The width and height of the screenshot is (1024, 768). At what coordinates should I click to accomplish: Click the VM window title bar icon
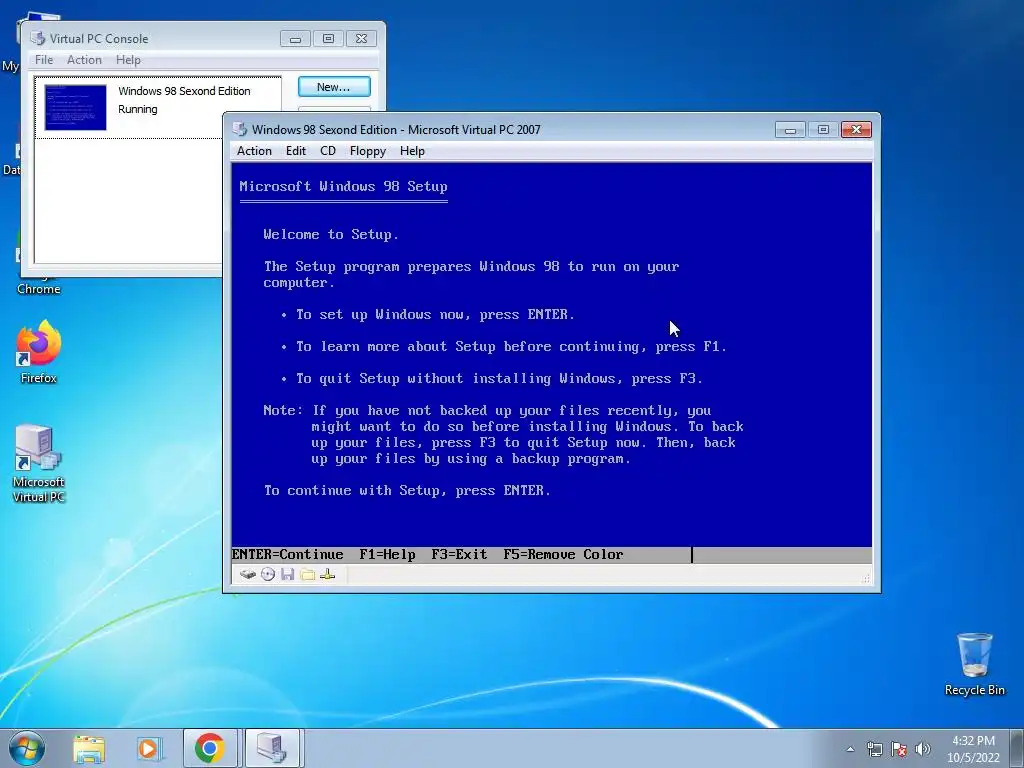[x=240, y=129]
